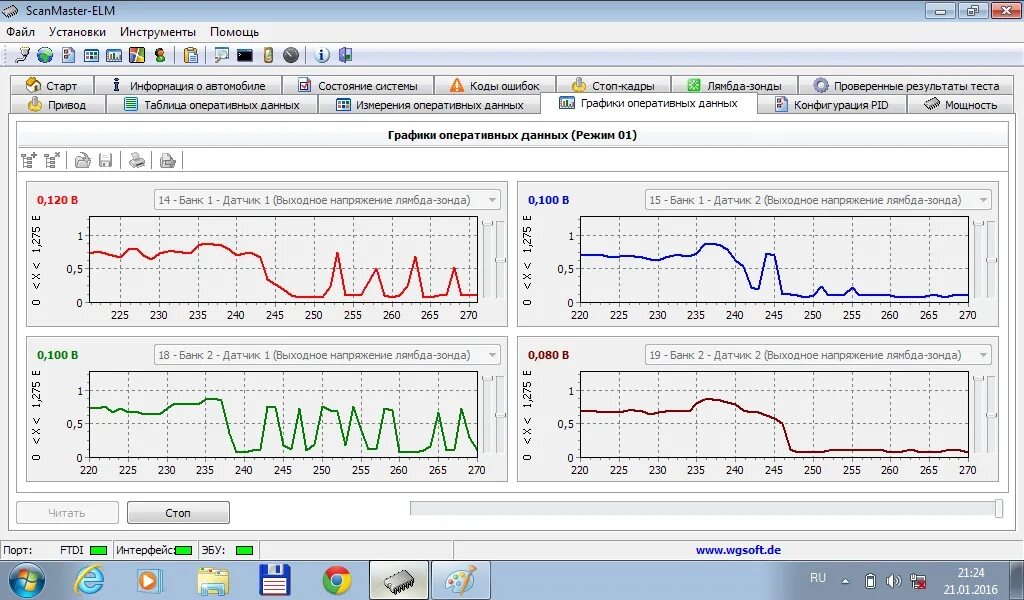Click the dark round gauge toolbar icon
Viewport: 1024px width, 600px height.
[291, 55]
